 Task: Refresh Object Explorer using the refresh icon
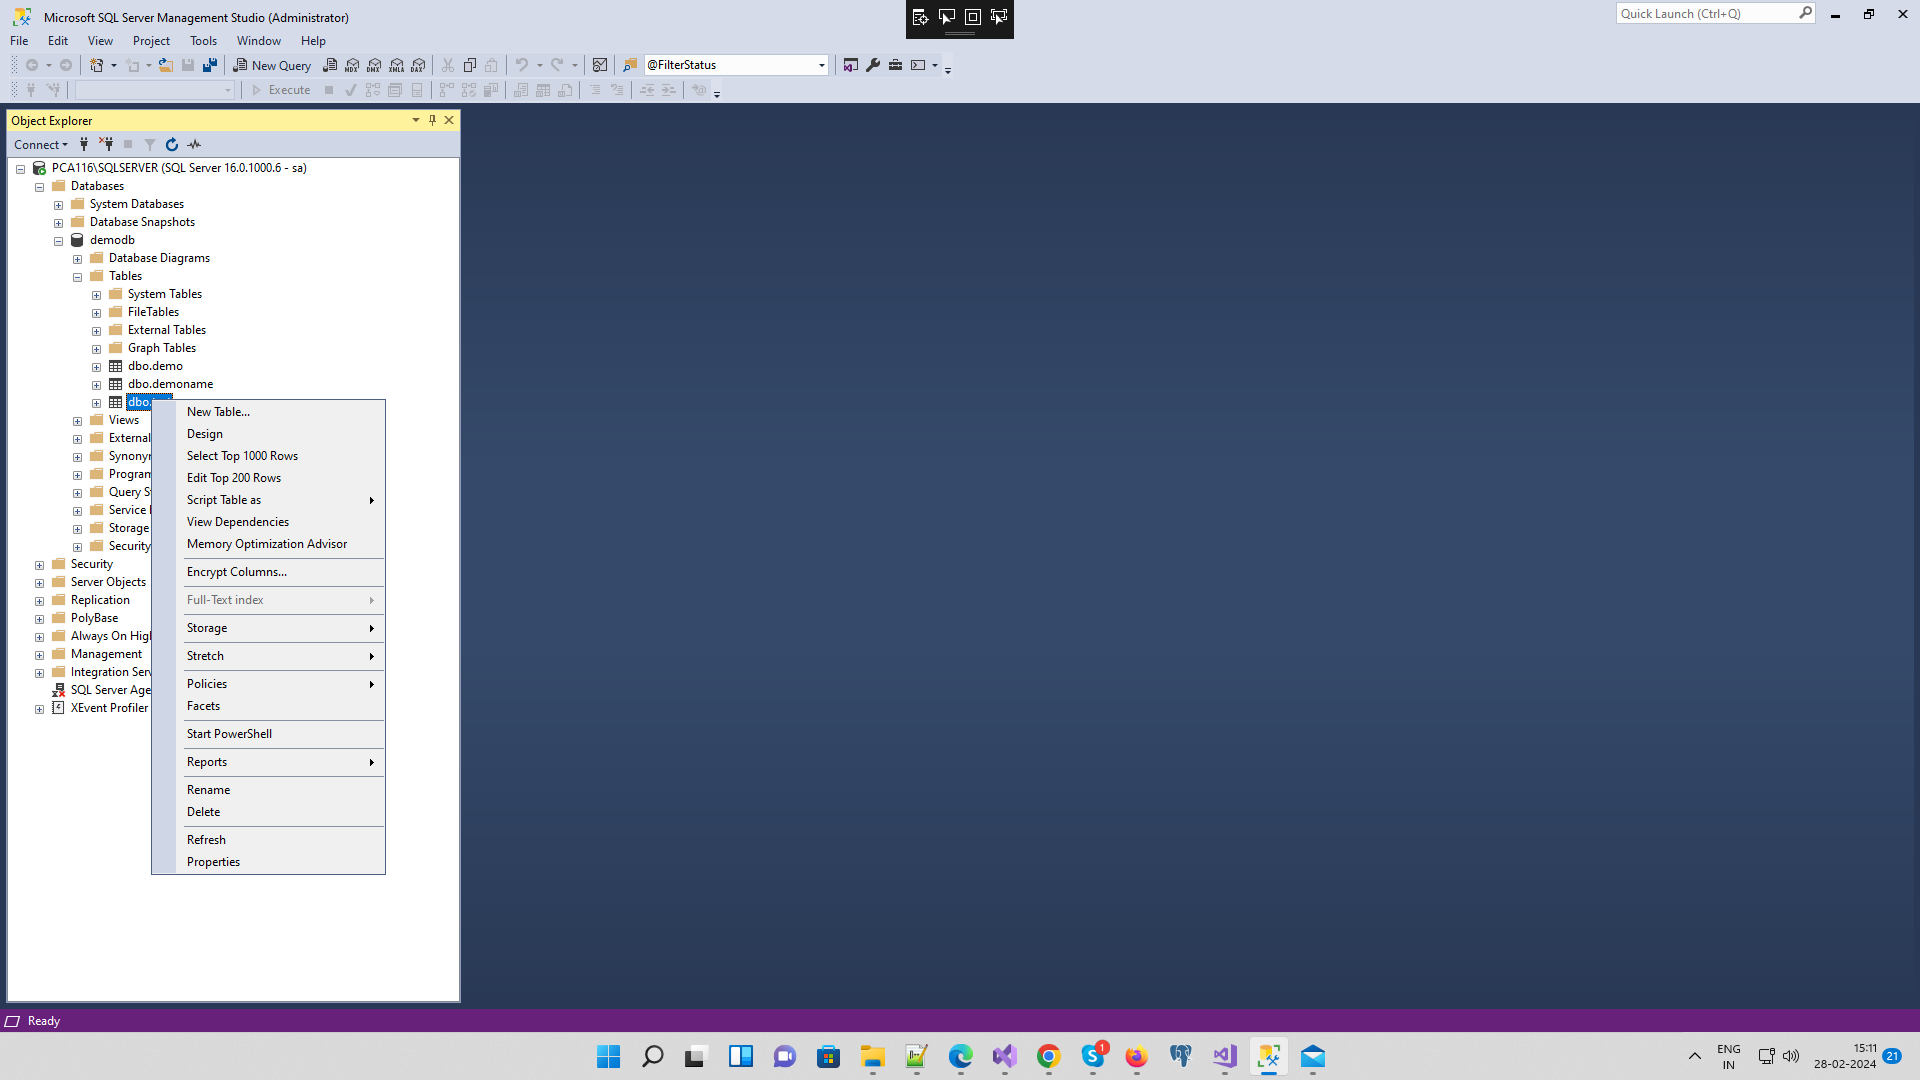(172, 144)
